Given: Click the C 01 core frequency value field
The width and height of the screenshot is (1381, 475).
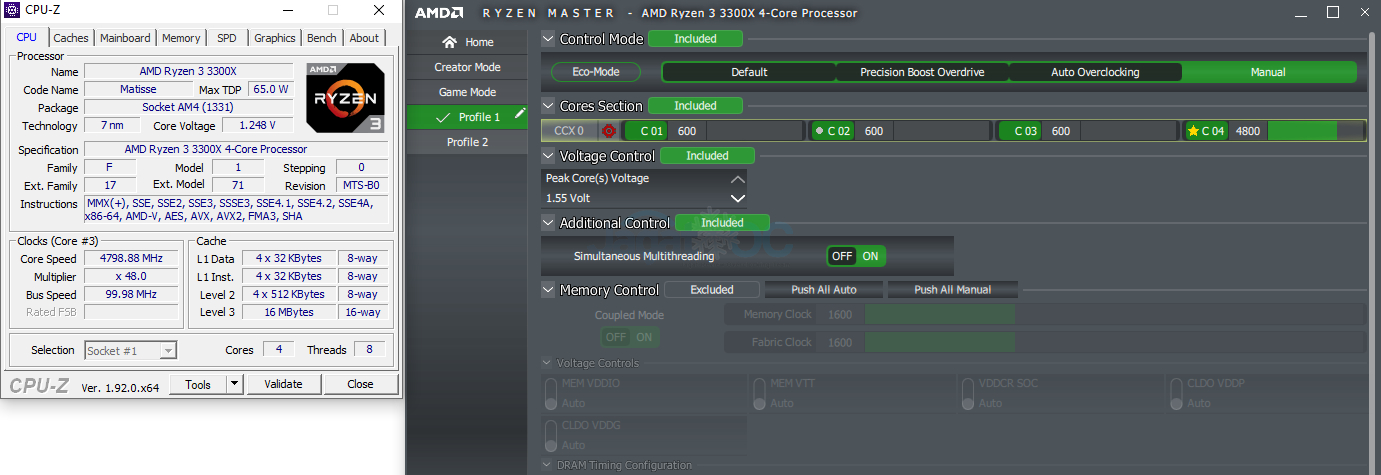Looking at the screenshot, I should click(x=689, y=131).
